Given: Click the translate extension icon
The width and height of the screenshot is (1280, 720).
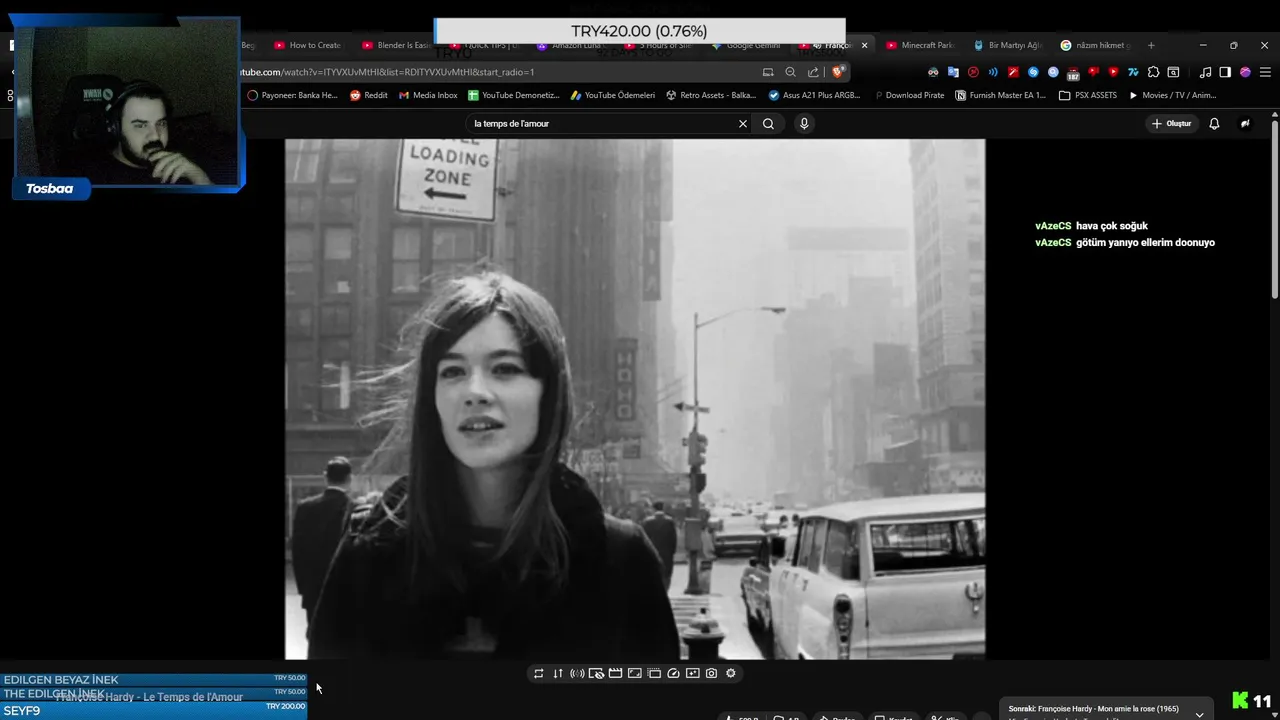Looking at the screenshot, I should click(x=953, y=72).
